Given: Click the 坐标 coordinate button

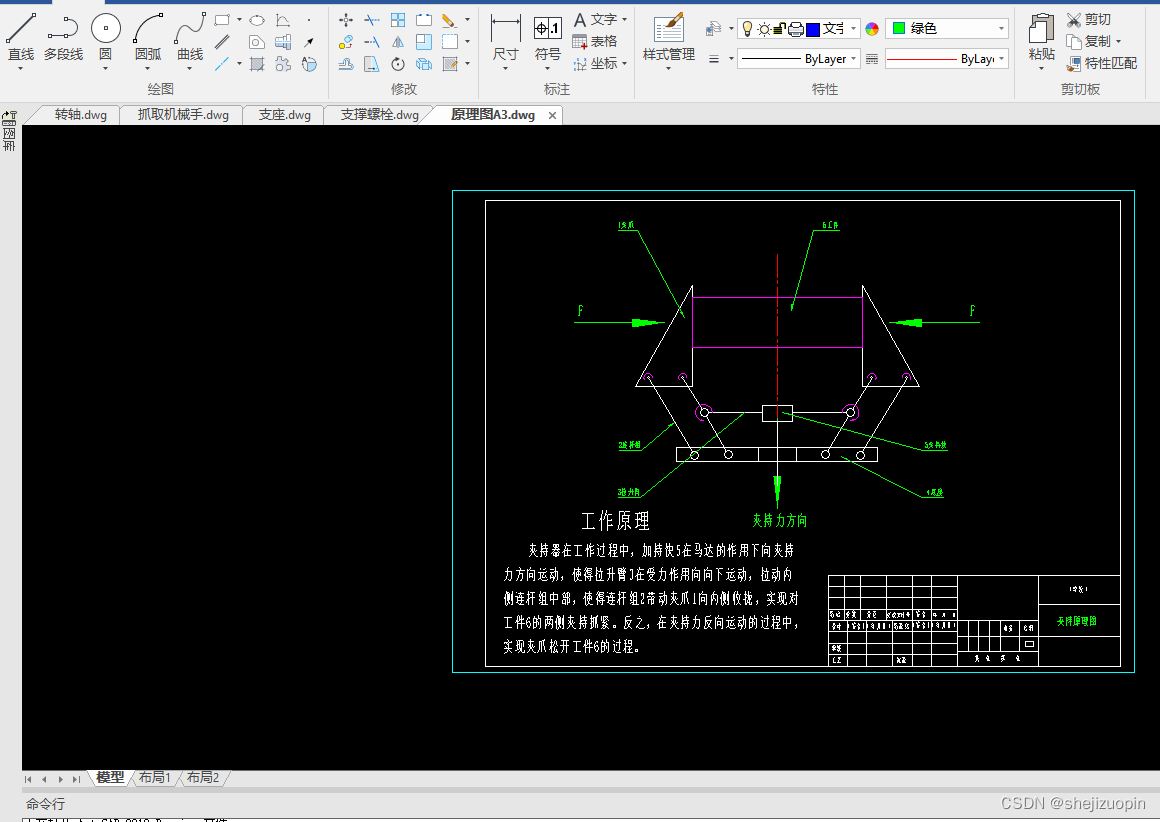Looking at the screenshot, I should [595, 64].
